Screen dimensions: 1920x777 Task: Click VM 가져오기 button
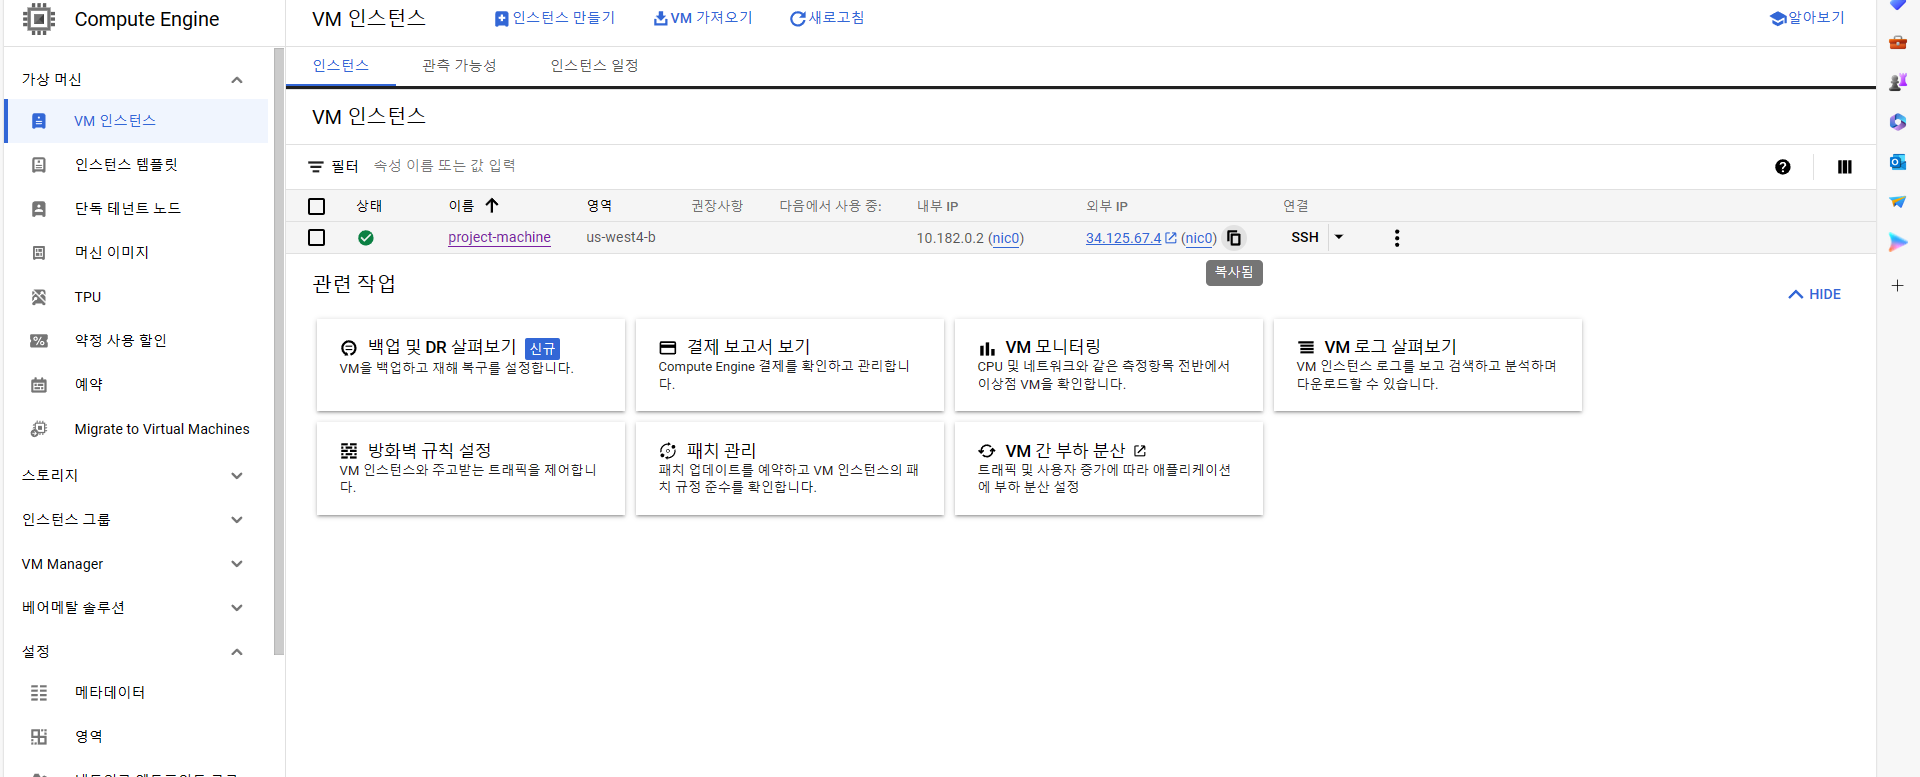coord(703,18)
